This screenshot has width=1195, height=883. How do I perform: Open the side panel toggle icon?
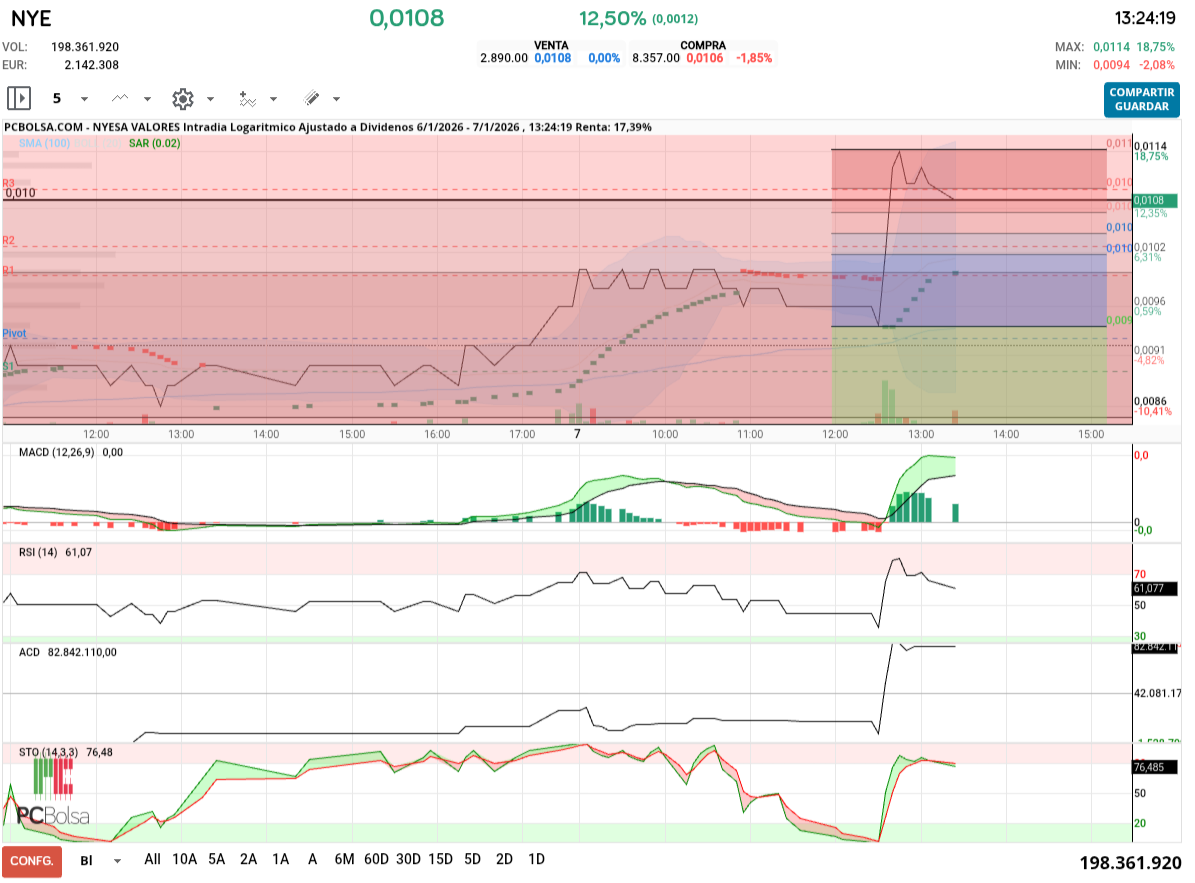click(x=19, y=98)
